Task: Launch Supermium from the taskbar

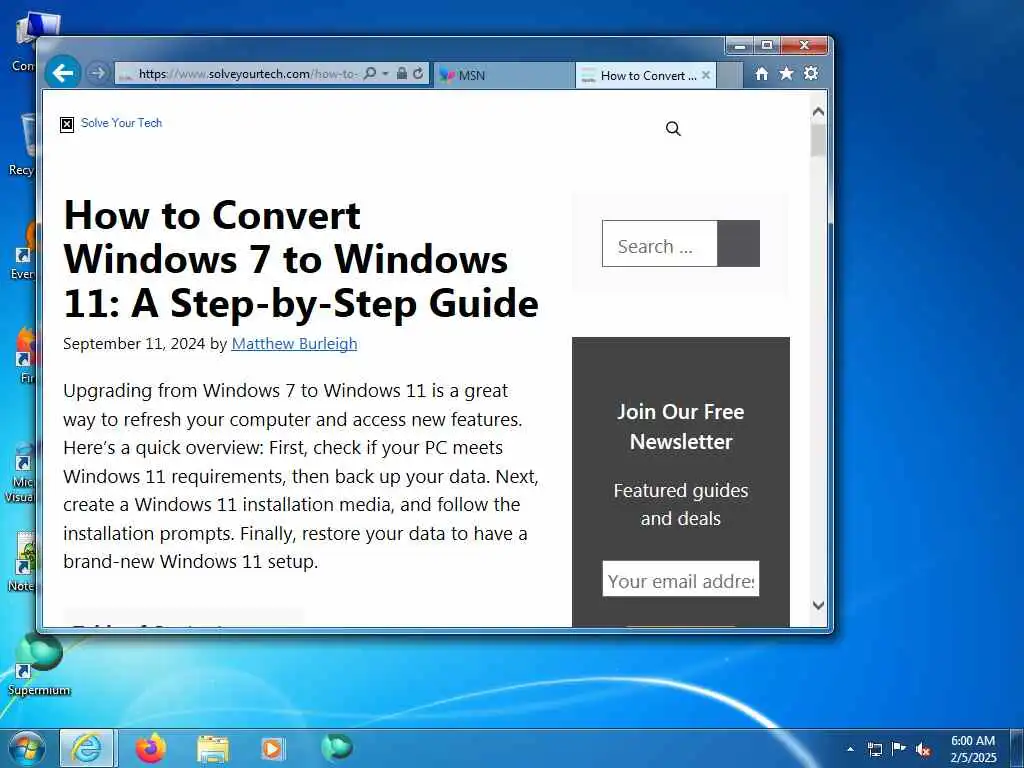Action: pos(337,748)
